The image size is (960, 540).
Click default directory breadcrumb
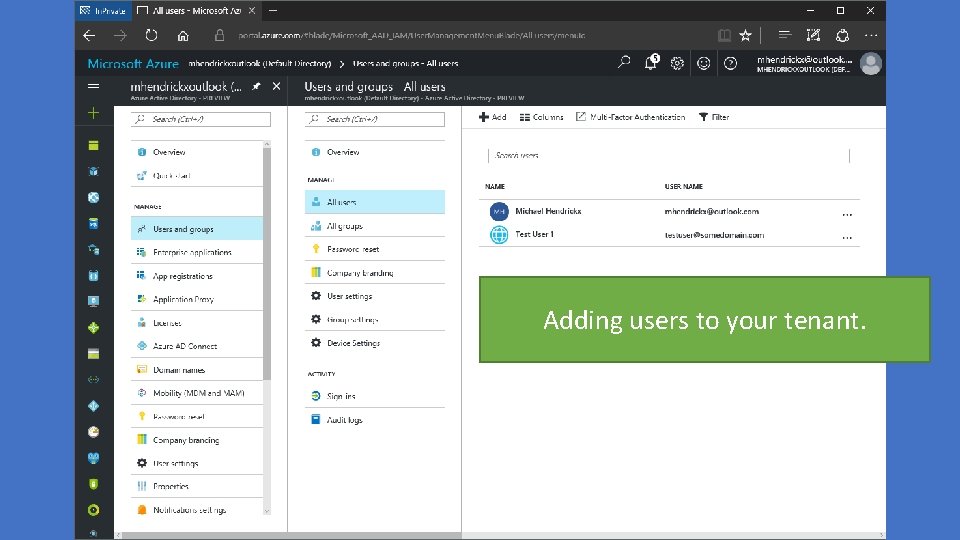(260, 64)
